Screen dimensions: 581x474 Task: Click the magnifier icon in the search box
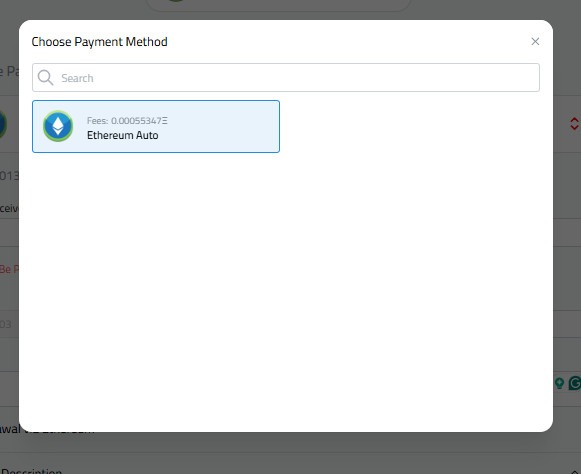click(46, 77)
